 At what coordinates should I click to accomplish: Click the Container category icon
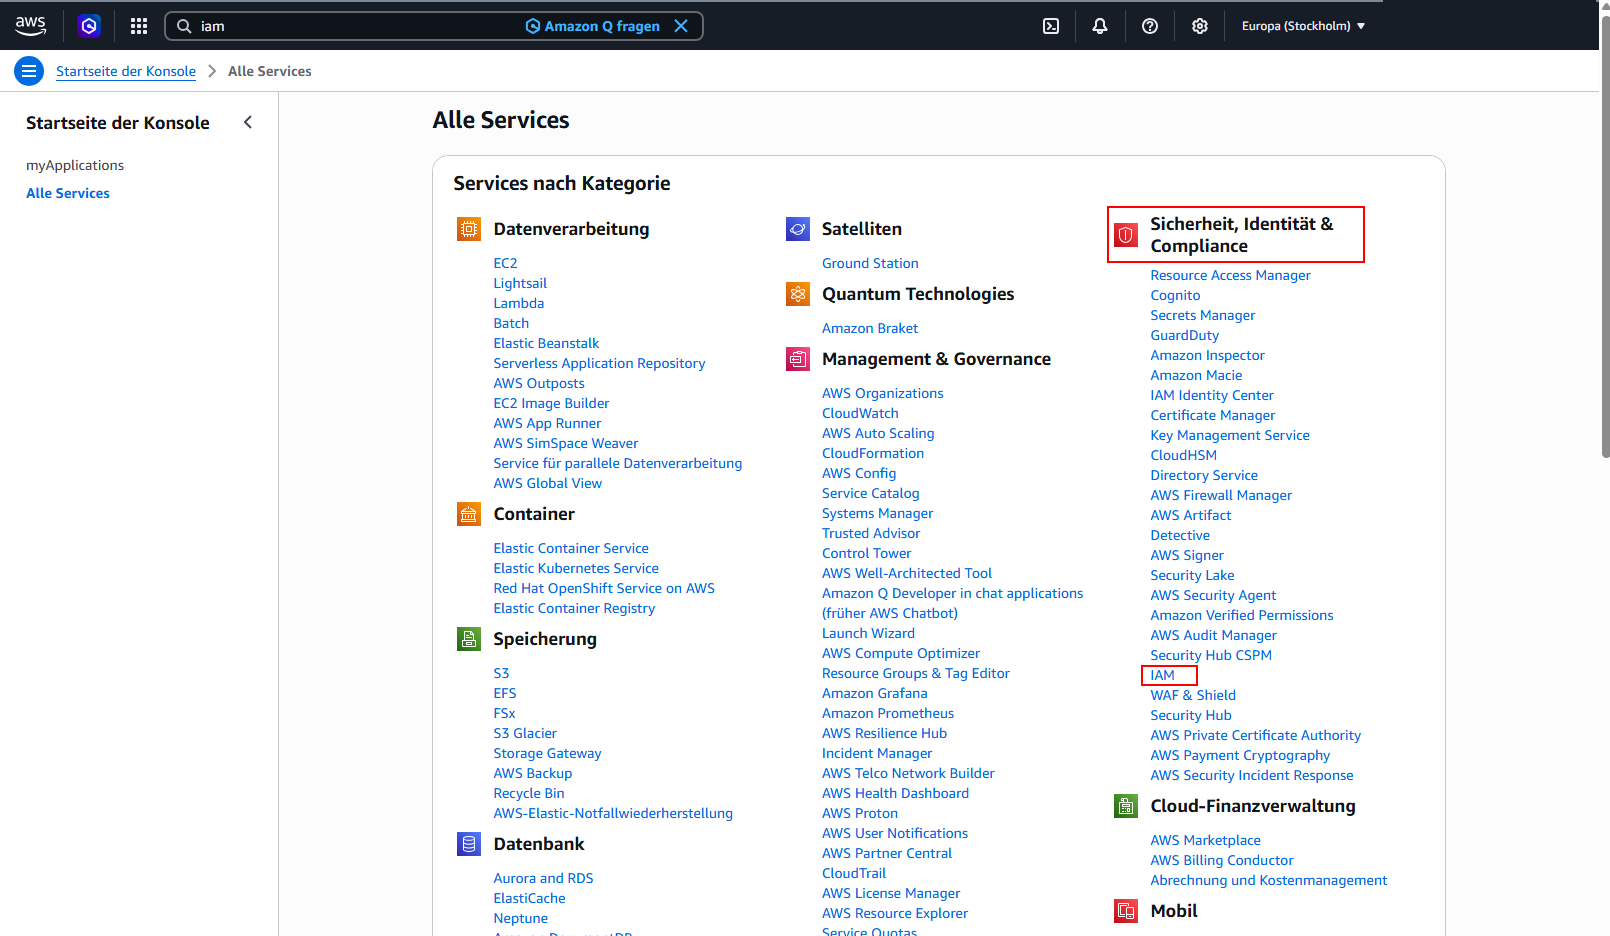pos(469,514)
